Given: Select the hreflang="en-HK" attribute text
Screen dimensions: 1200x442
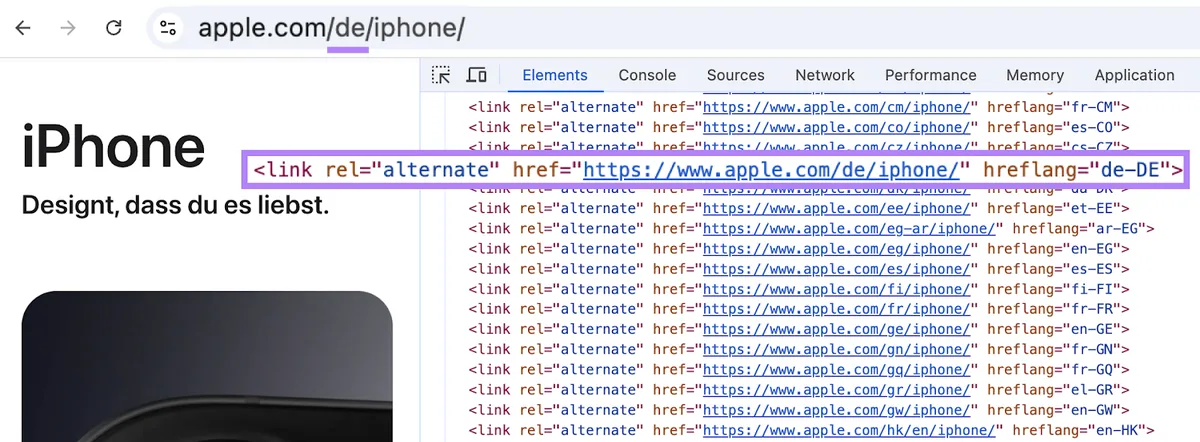Looking at the screenshot, I should (1079, 430).
